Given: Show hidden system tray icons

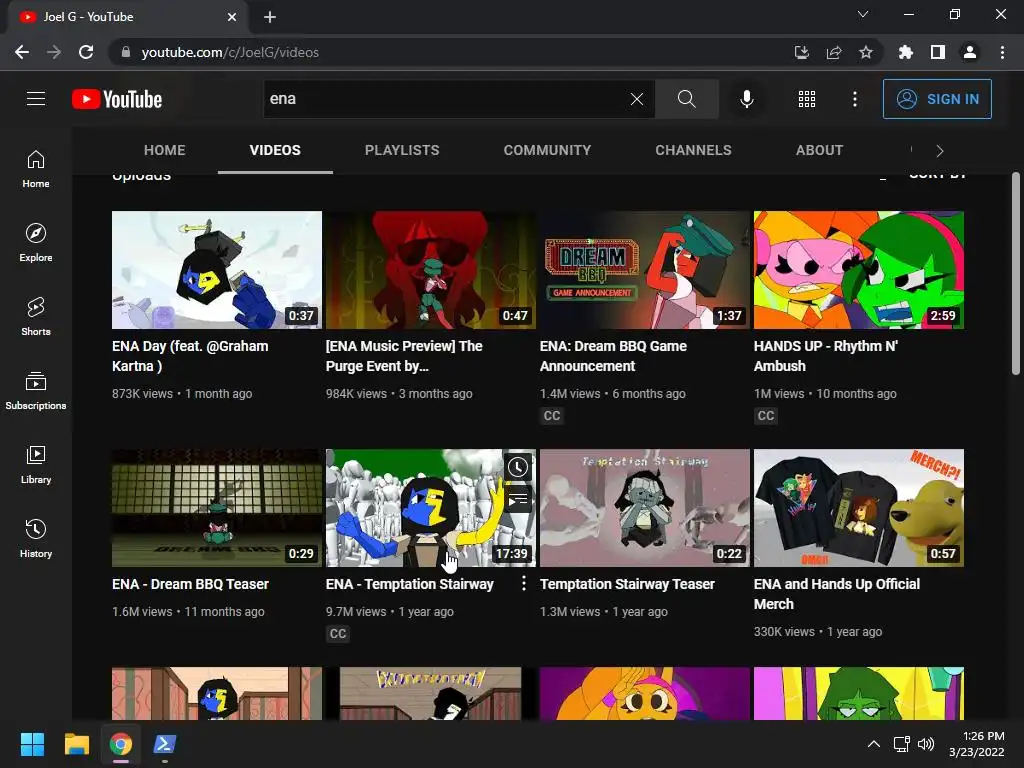Looking at the screenshot, I should (x=873, y=744).
